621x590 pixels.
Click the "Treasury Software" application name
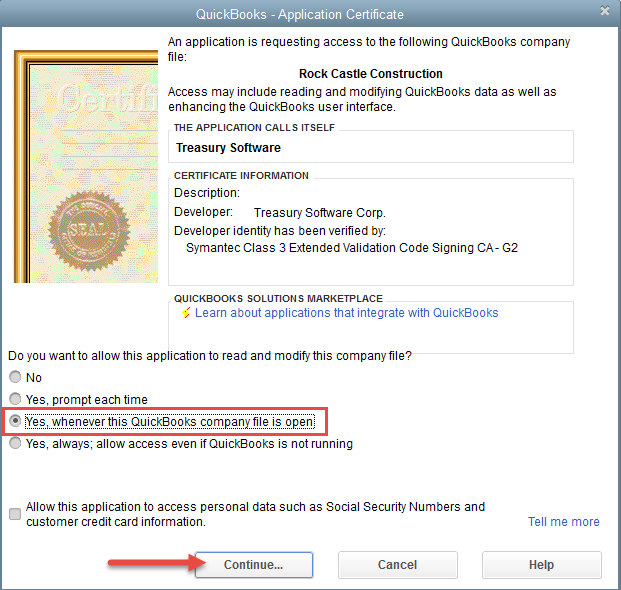(229, 148)
